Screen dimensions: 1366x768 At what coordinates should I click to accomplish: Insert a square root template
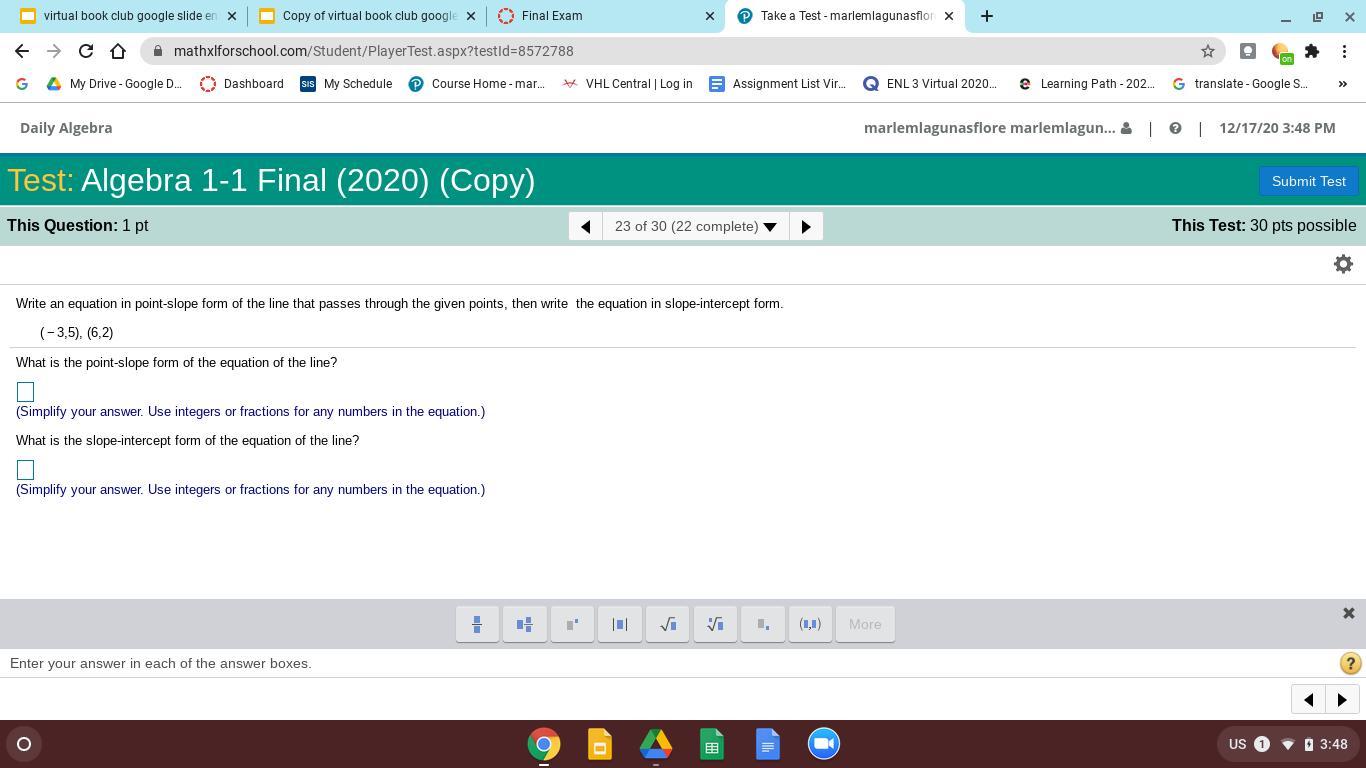(x=668, y=624)
